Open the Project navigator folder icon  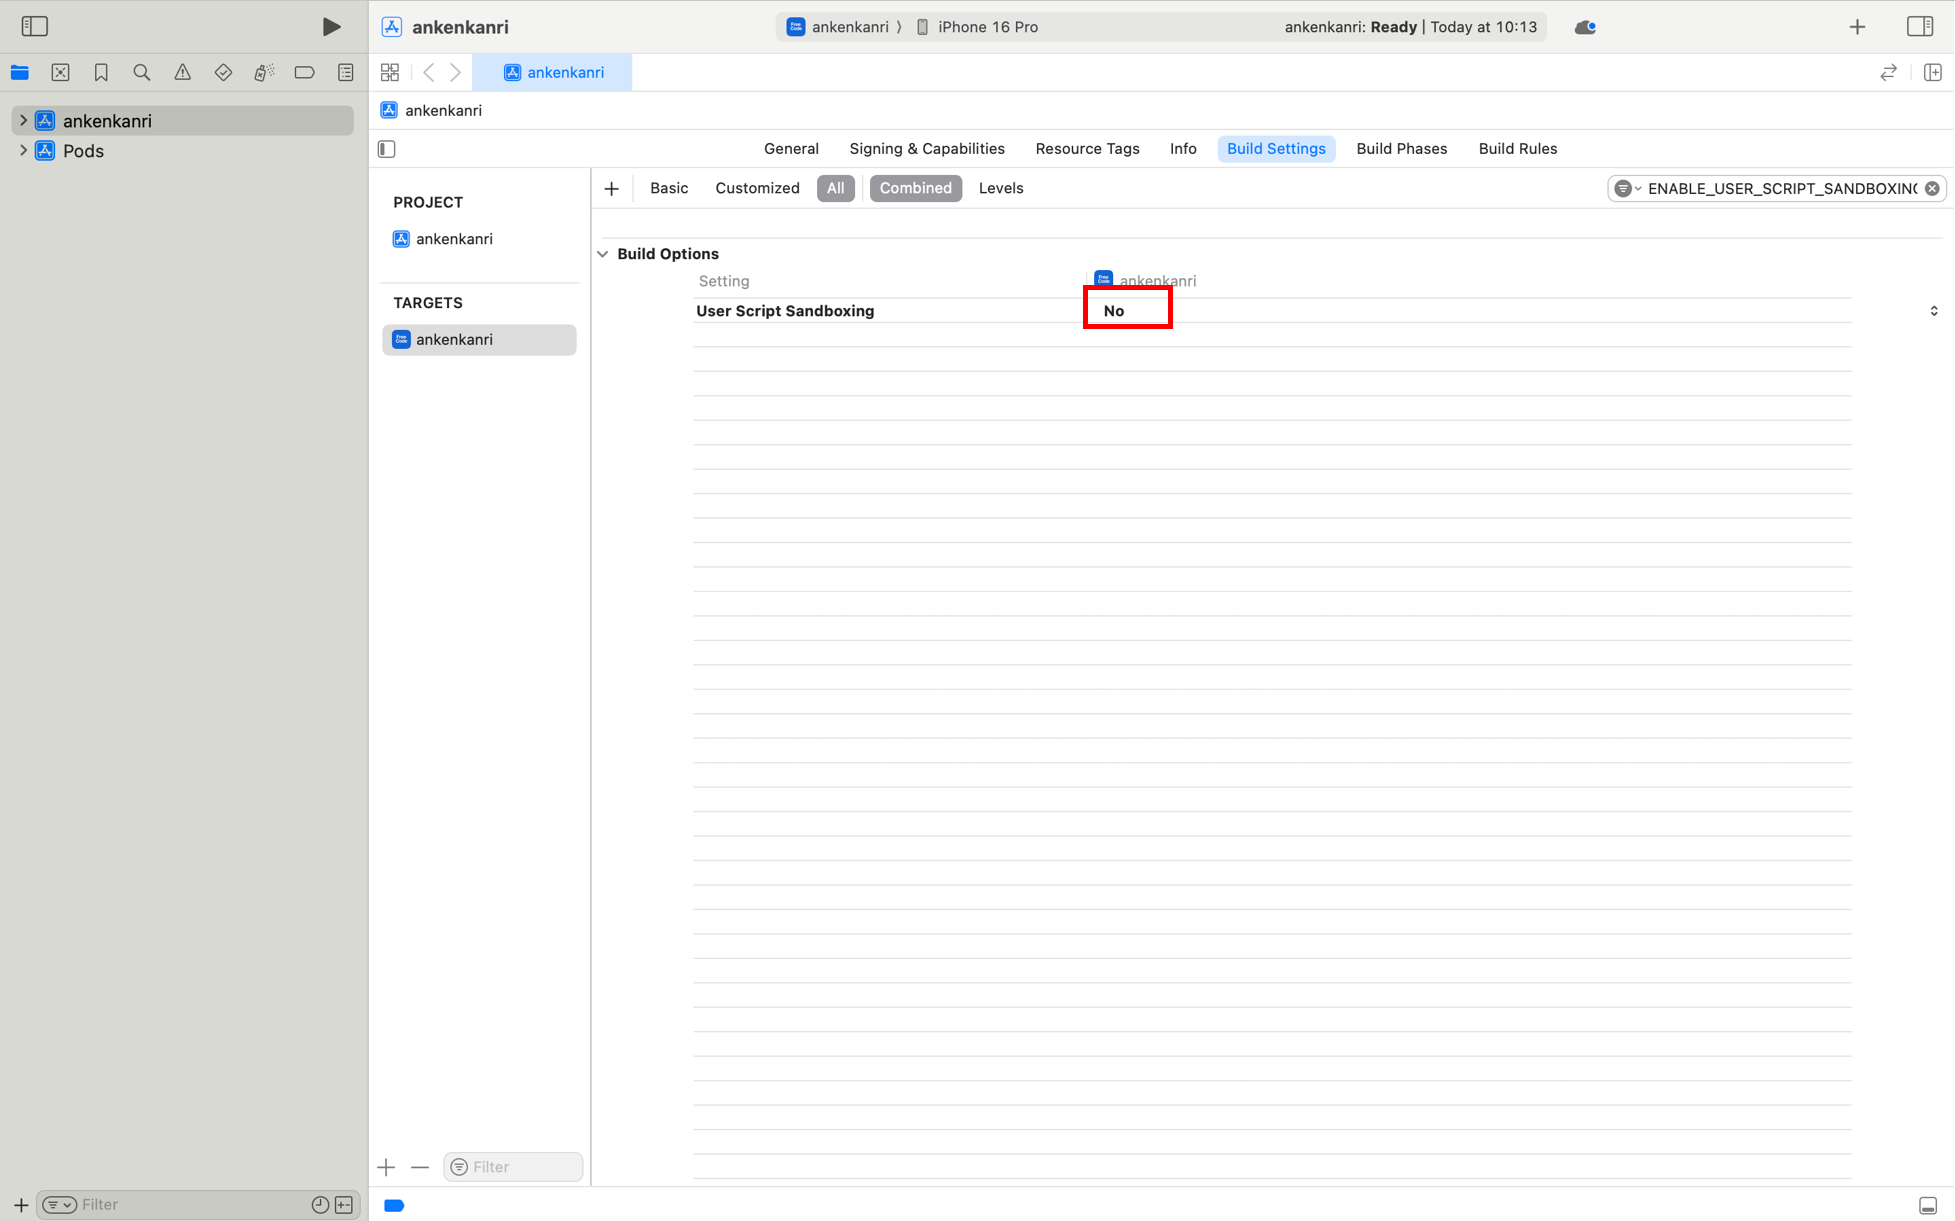pyautogui.click(x=20, y=72)
